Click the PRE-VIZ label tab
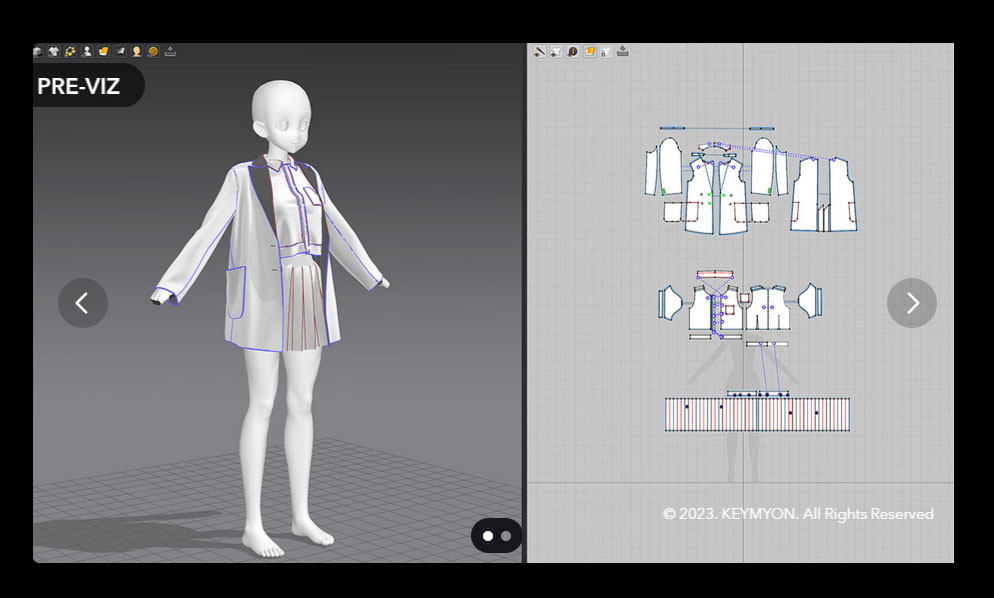 coord(80,86)
